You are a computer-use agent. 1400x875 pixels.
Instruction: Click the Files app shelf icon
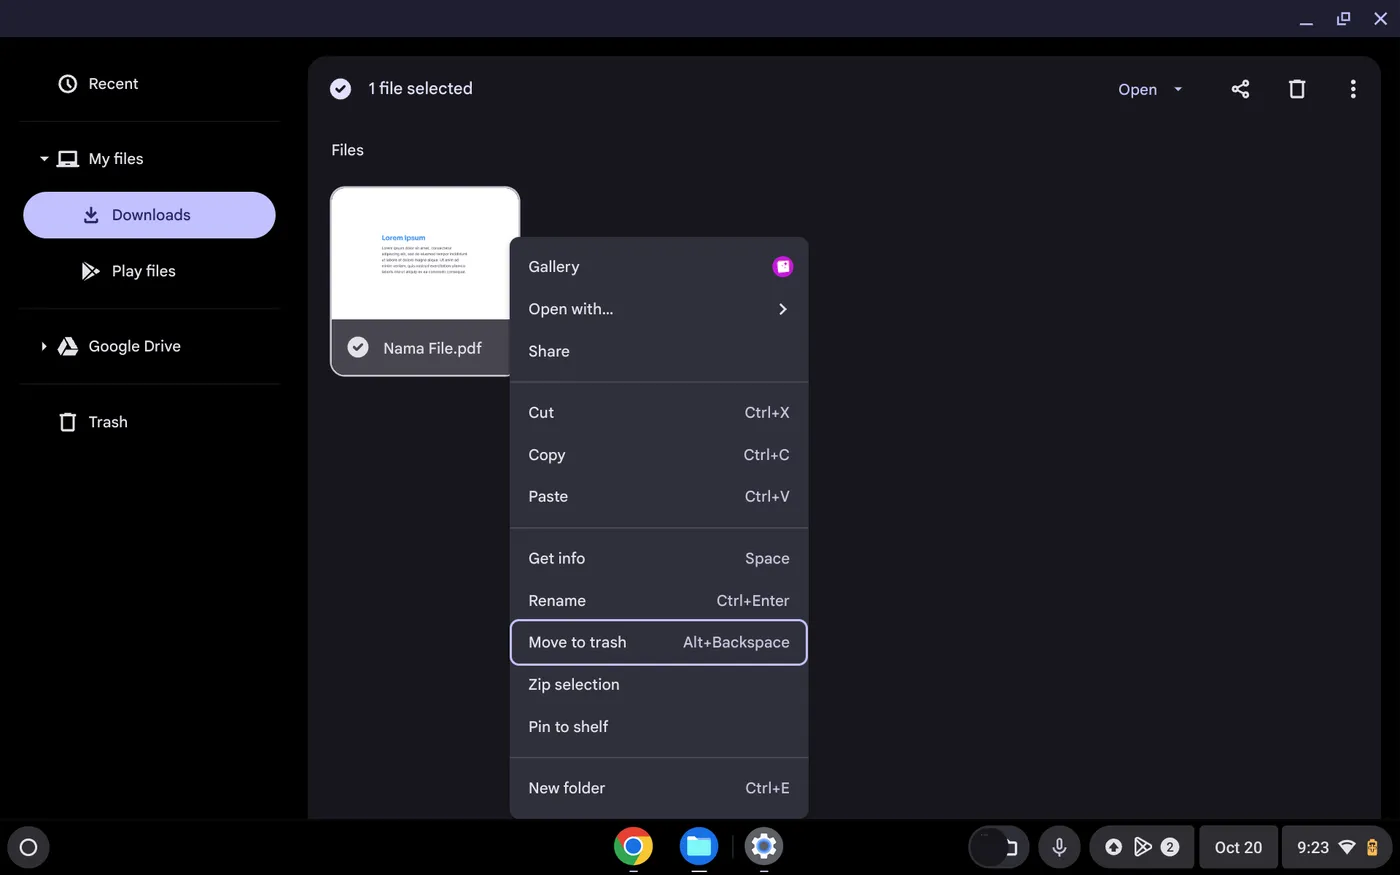tap(699, 847)
